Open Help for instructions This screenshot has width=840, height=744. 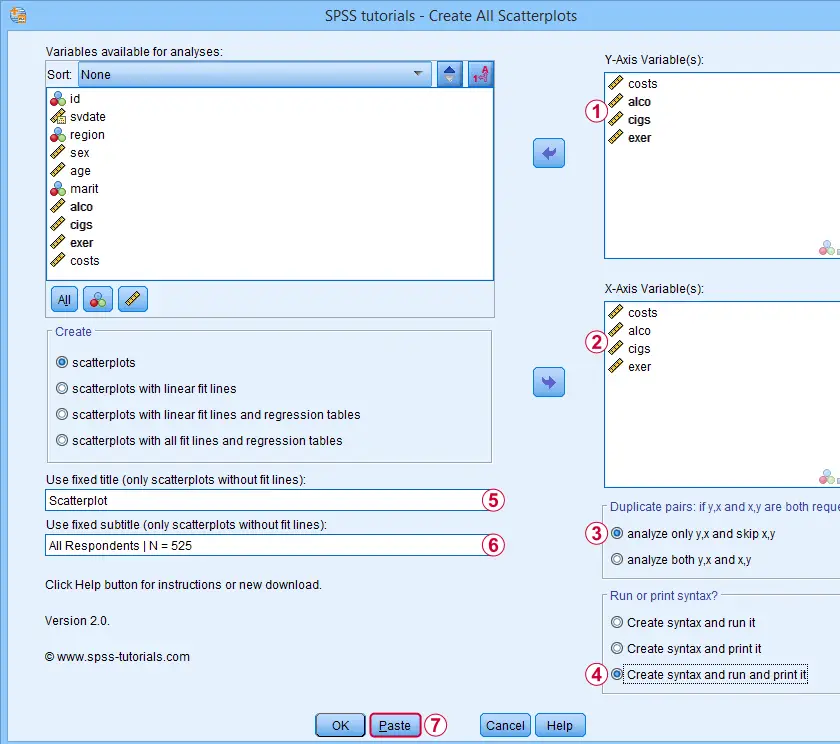(560, 725)
